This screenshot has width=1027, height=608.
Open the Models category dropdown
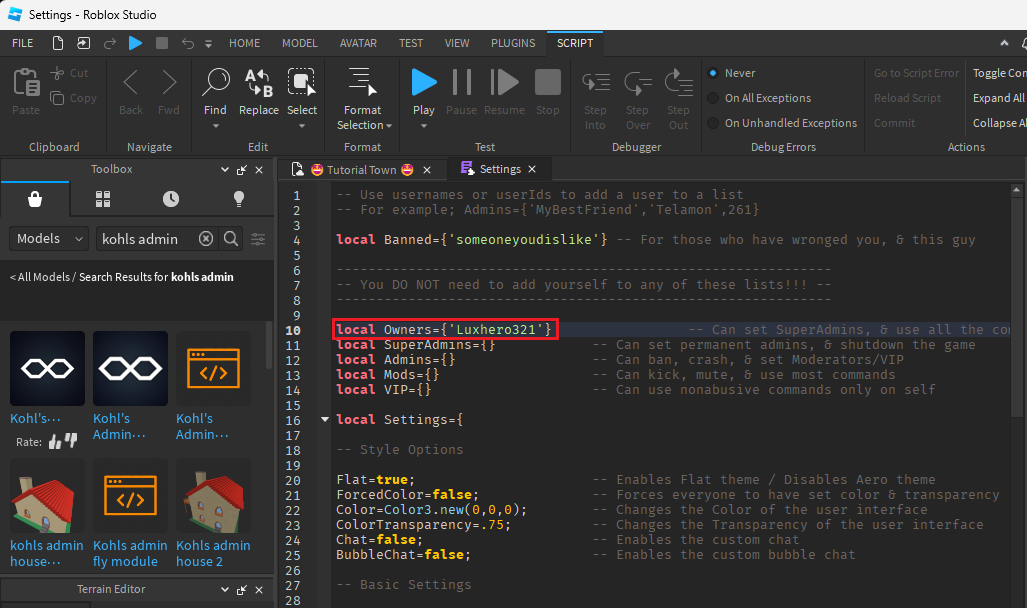click(x=48, y=239)
